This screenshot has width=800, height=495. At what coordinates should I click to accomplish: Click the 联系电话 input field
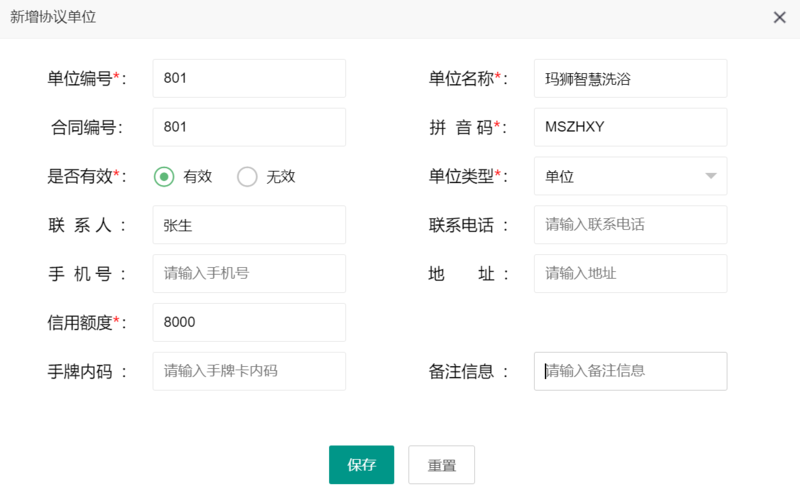630,225
